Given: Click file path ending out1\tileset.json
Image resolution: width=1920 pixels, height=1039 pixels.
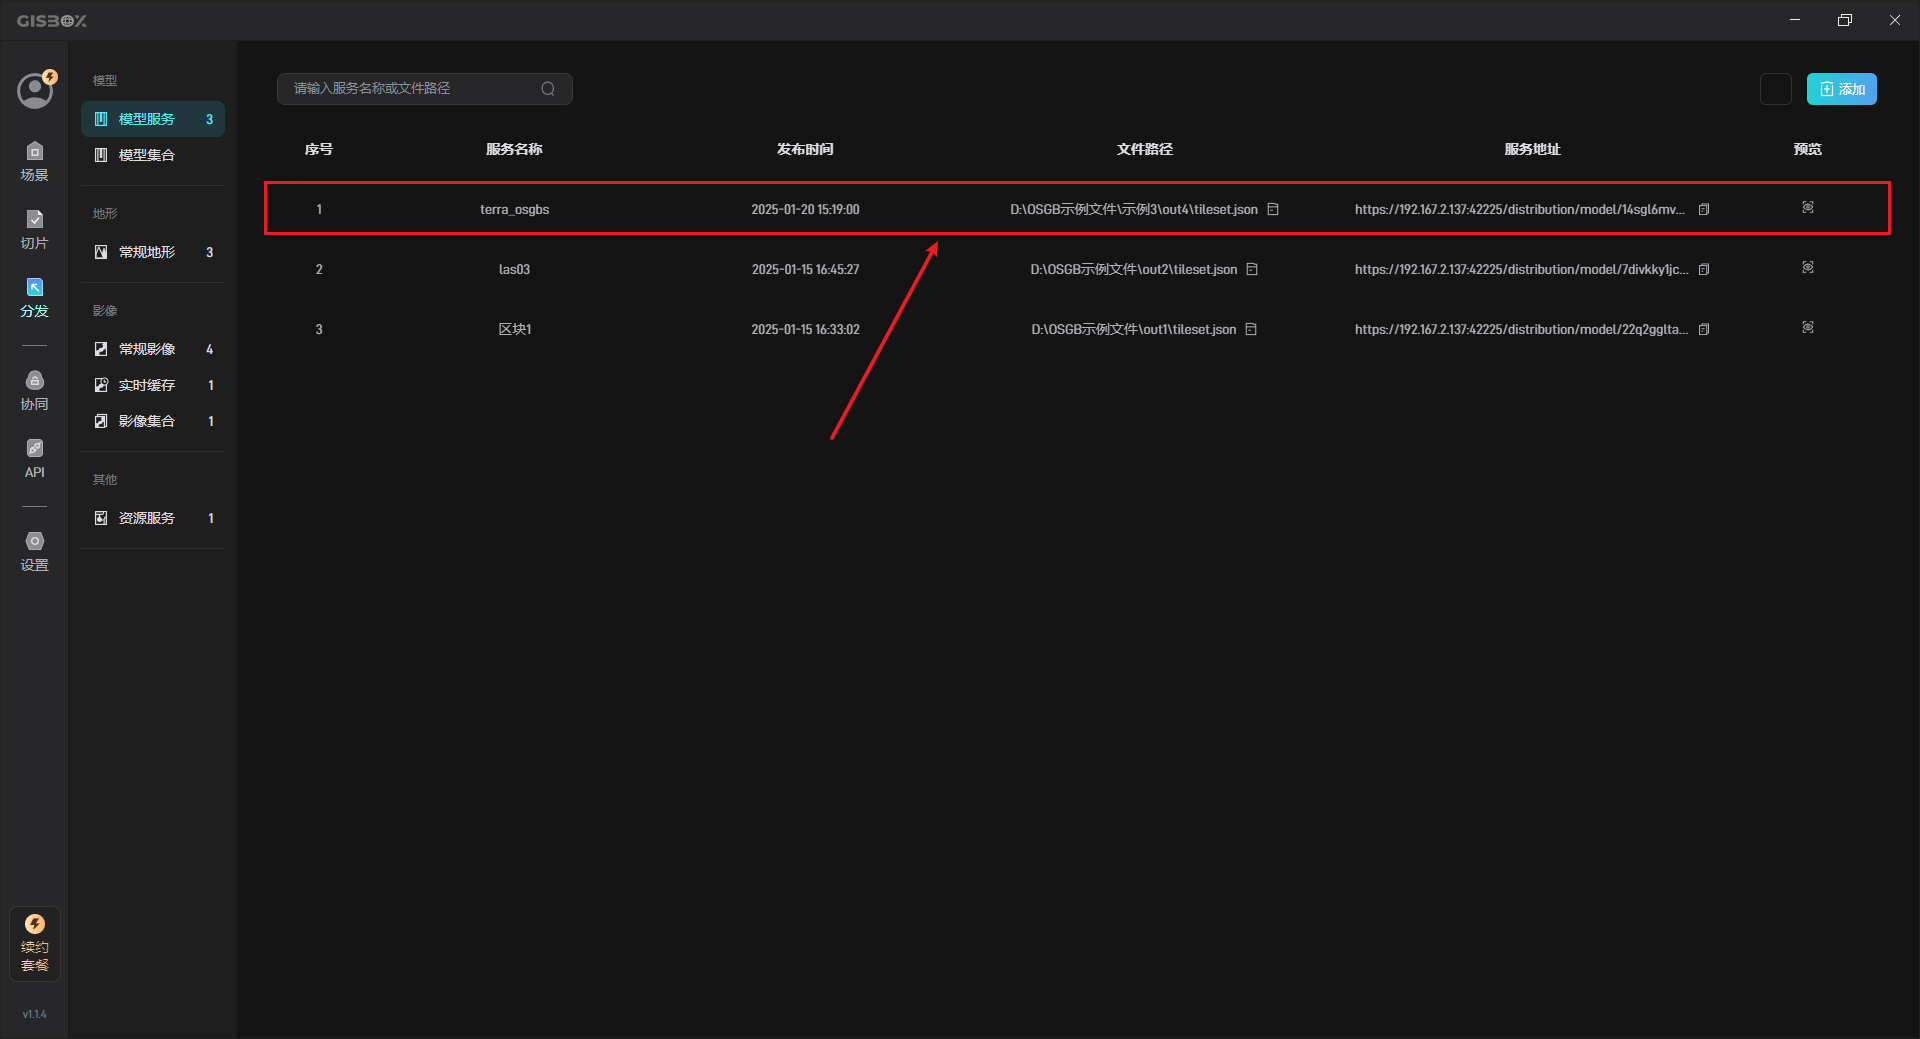Looking at the screenshot, I should click(x=1134, y=329).
